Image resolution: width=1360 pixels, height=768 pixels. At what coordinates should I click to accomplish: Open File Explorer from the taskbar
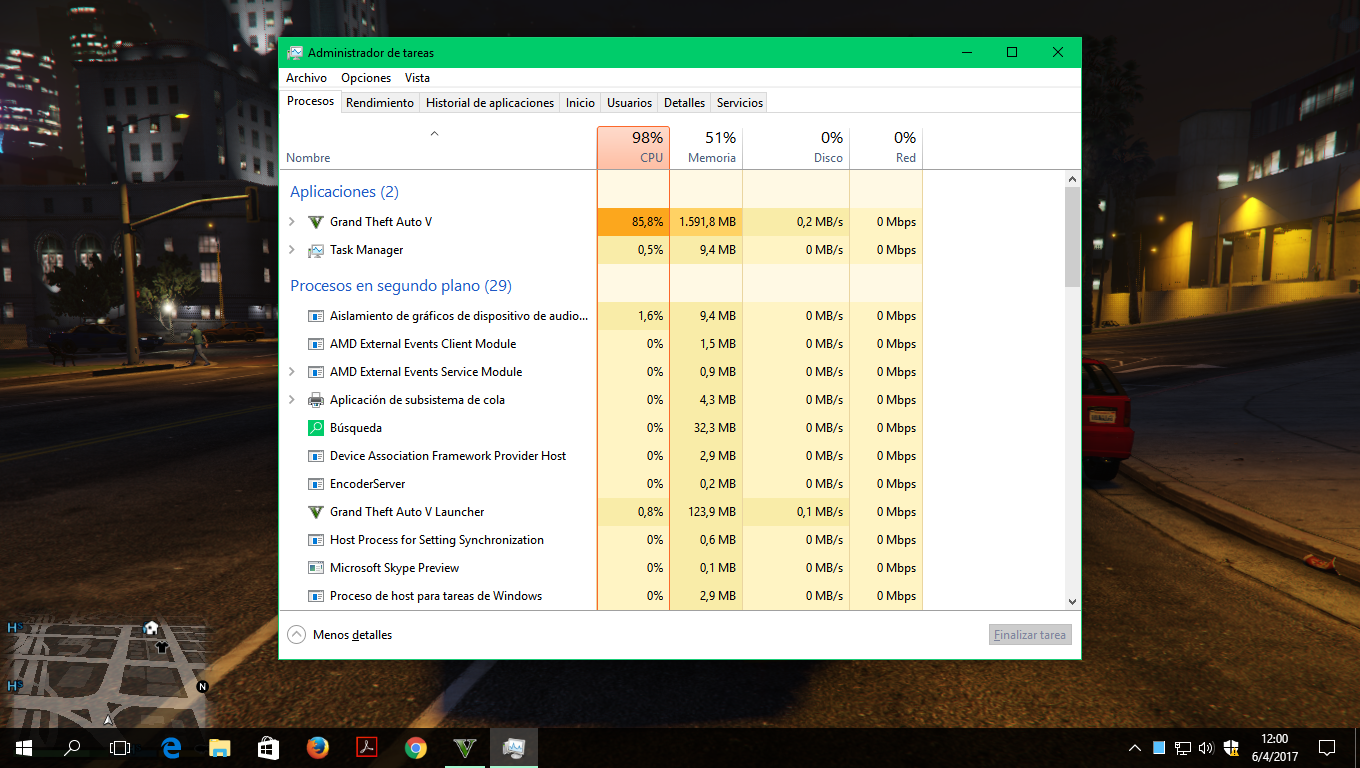[220, 748]
